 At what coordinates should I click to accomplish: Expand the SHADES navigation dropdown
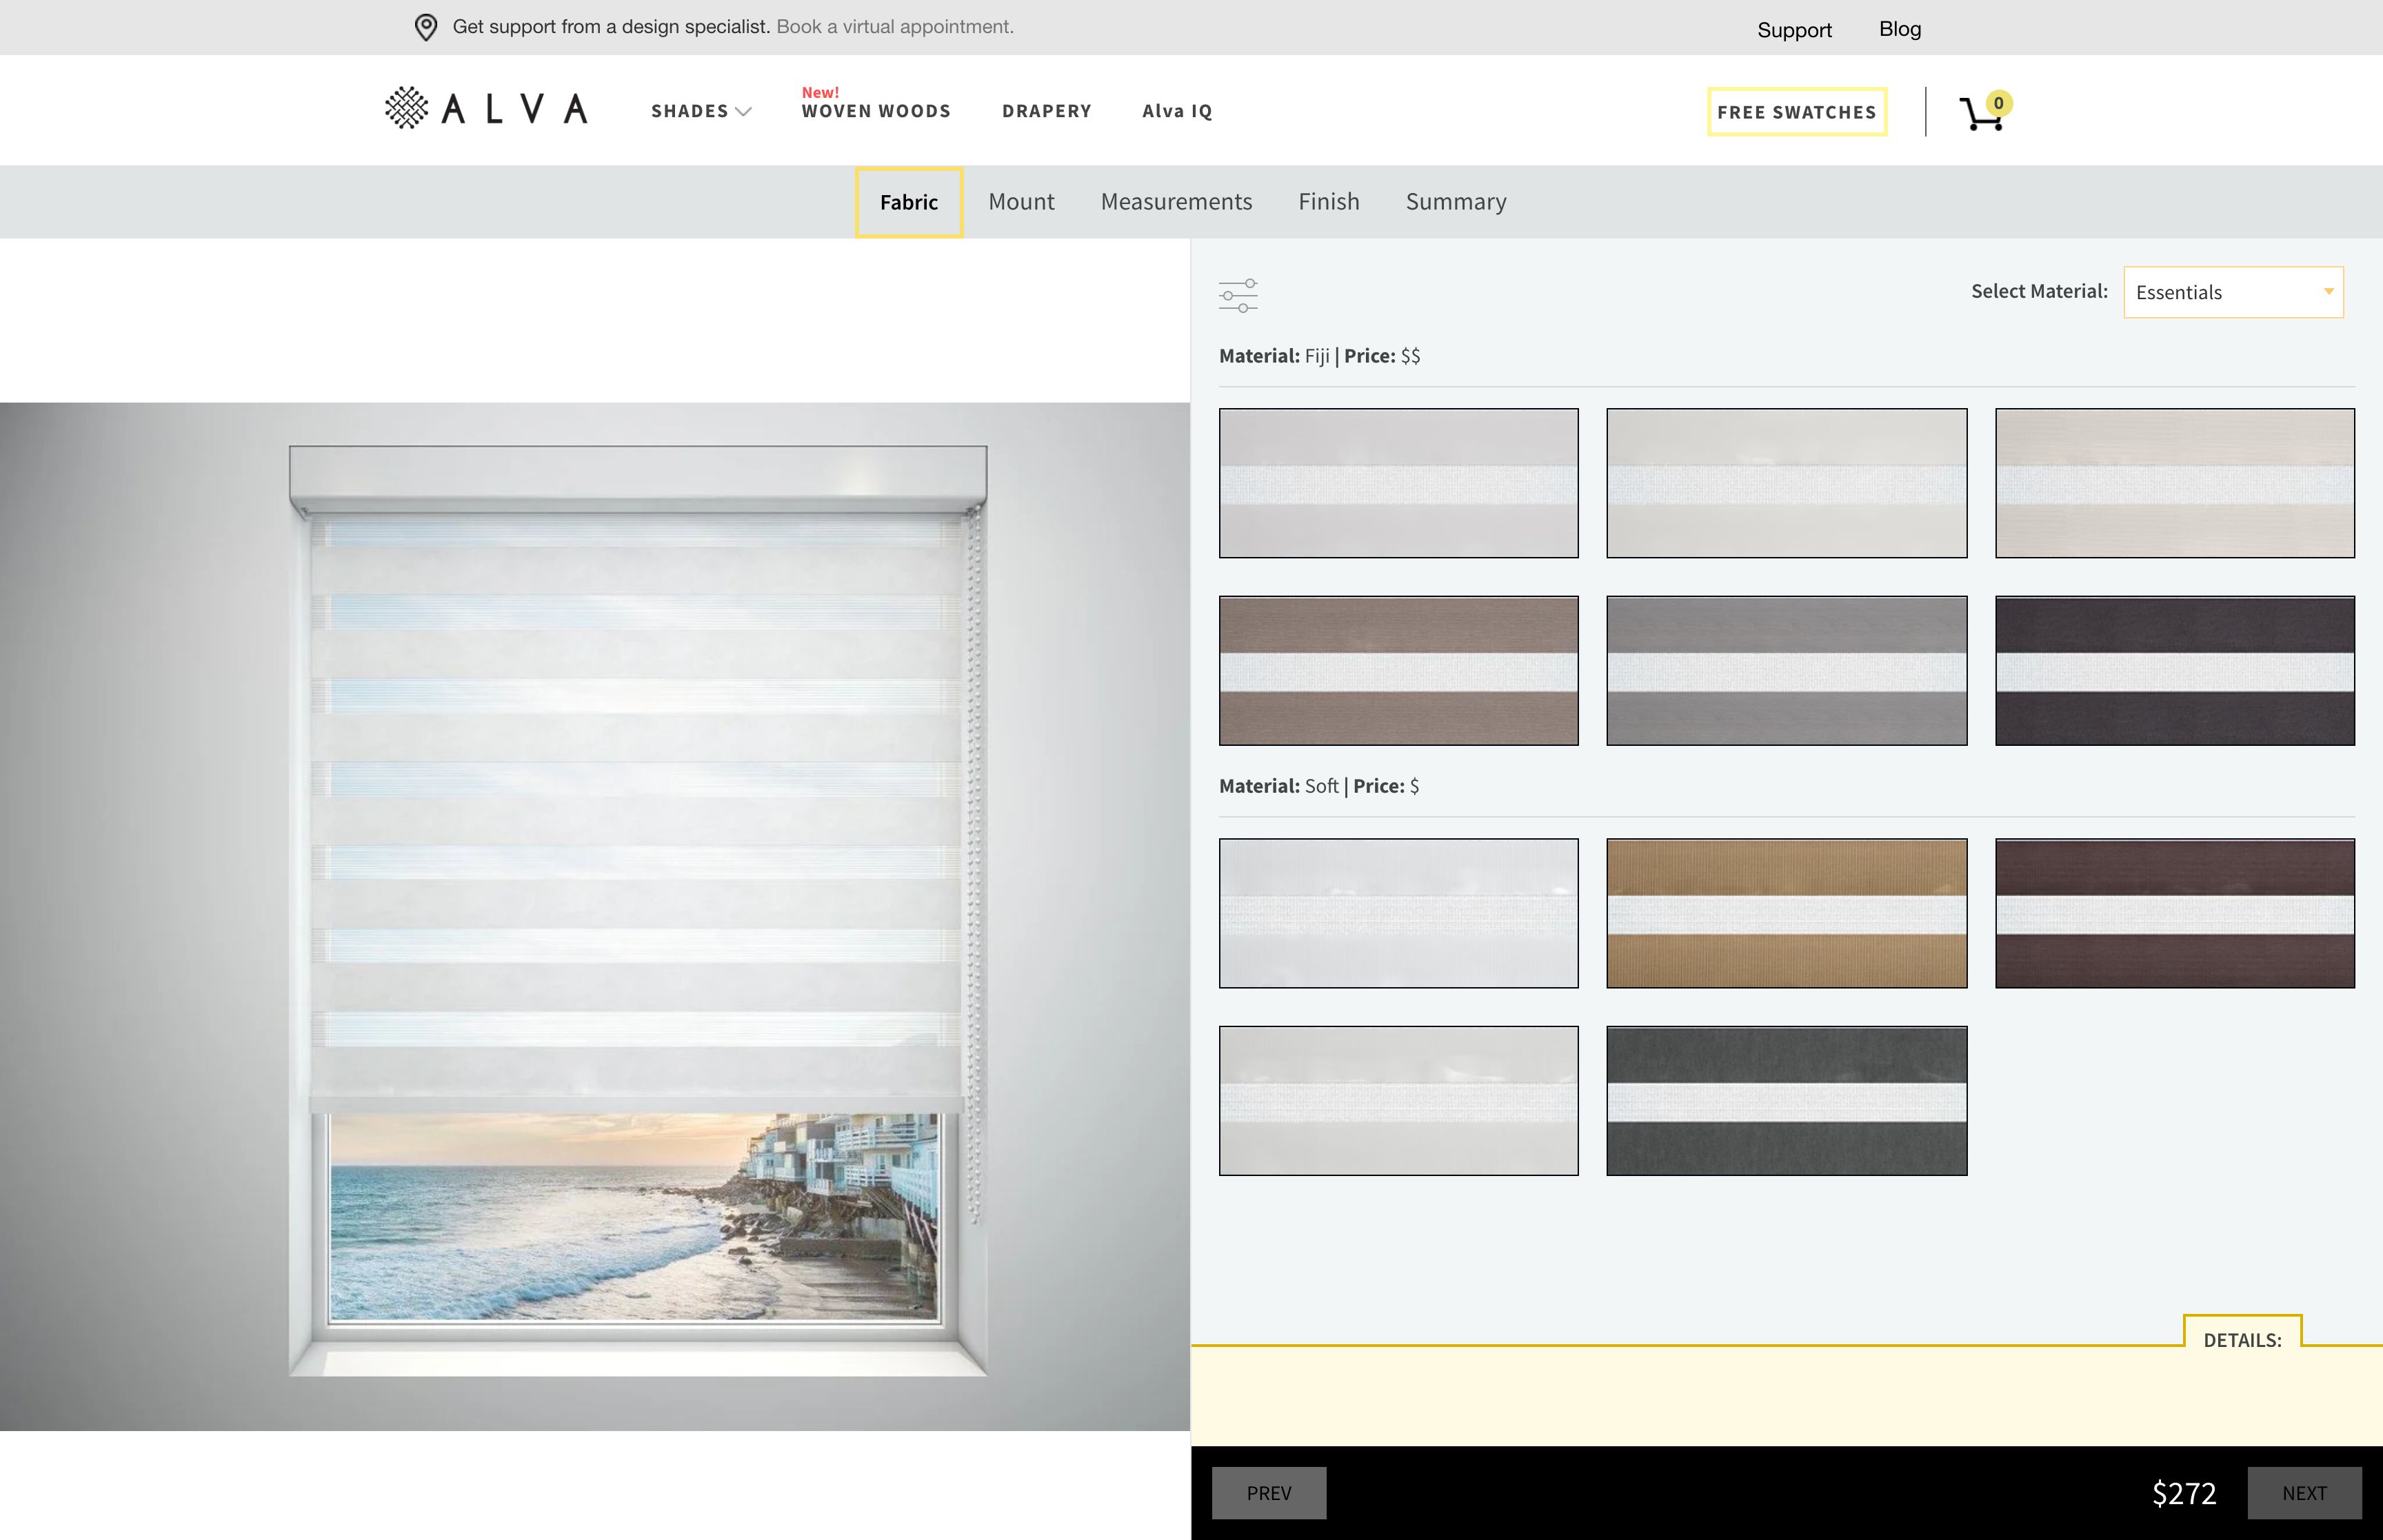point(700,111)
